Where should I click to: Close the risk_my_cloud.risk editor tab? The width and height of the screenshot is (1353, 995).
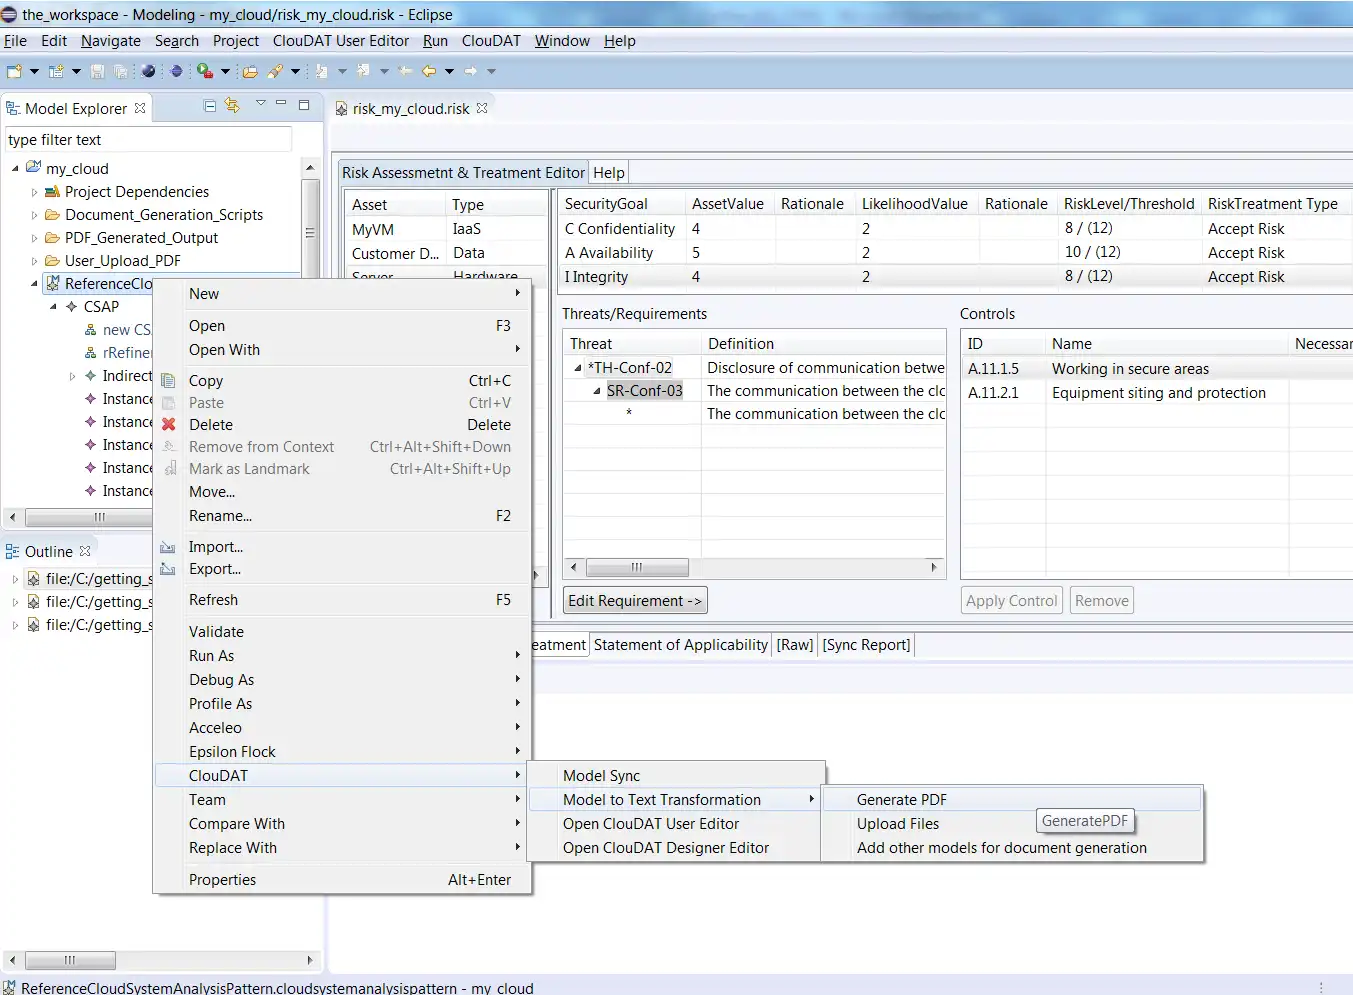click(x=482, y=108)
